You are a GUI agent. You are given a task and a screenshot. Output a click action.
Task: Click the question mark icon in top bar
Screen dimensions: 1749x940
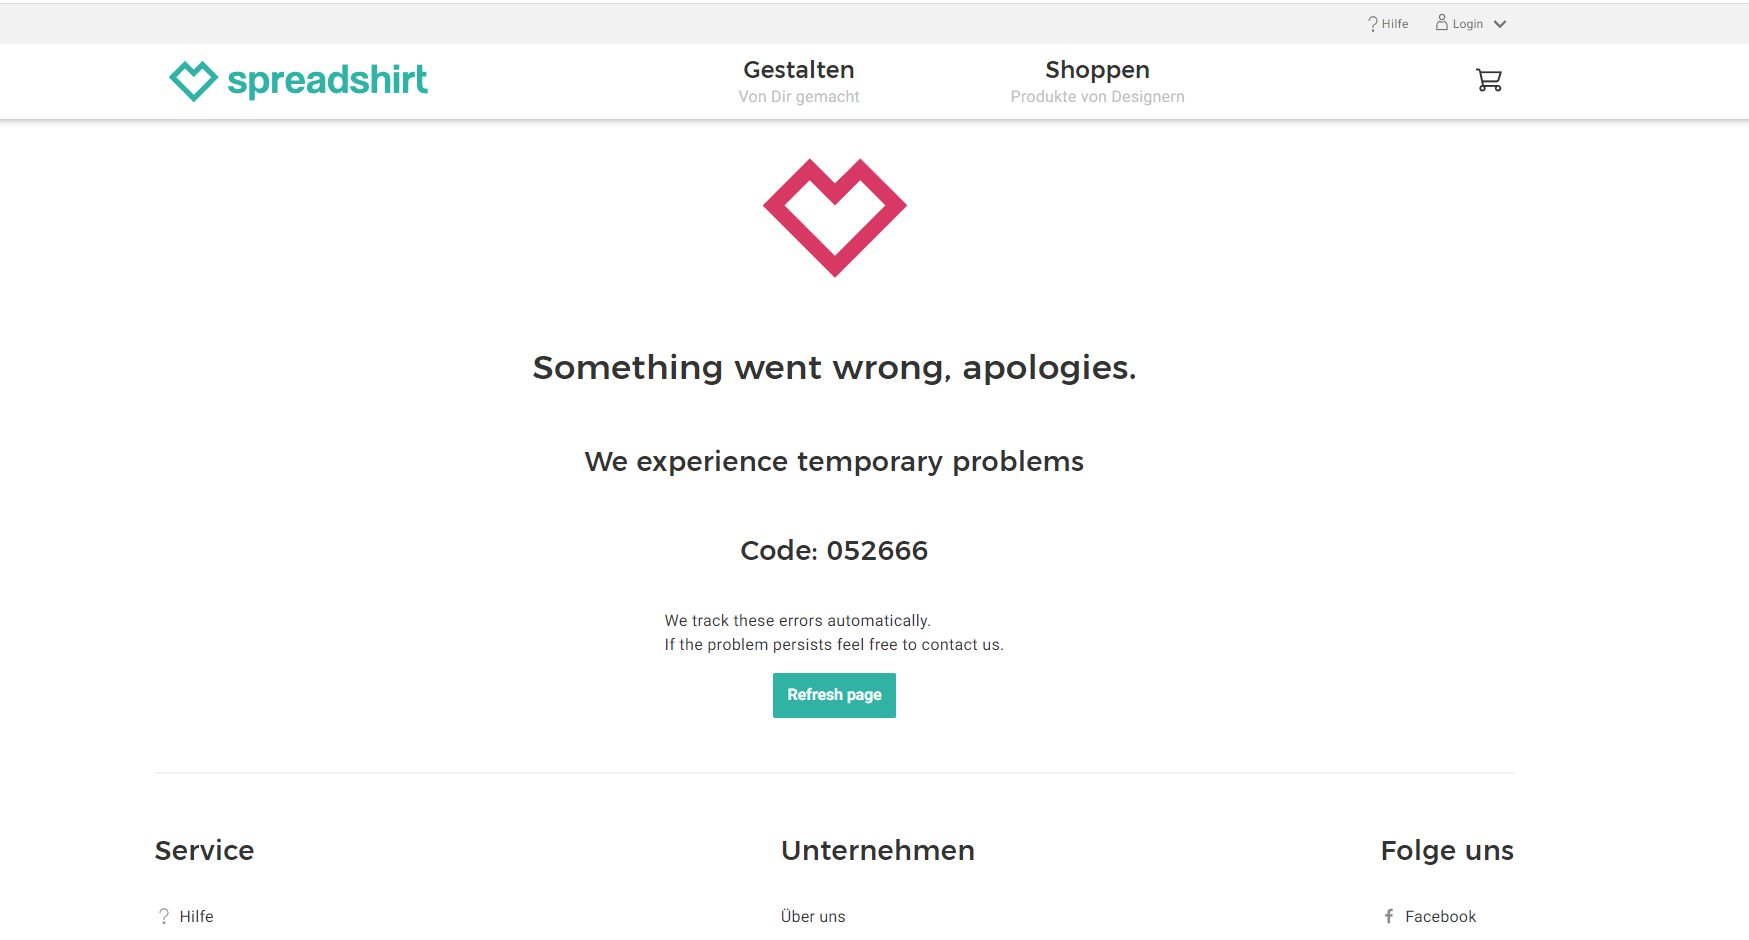tap(1372, 24)
